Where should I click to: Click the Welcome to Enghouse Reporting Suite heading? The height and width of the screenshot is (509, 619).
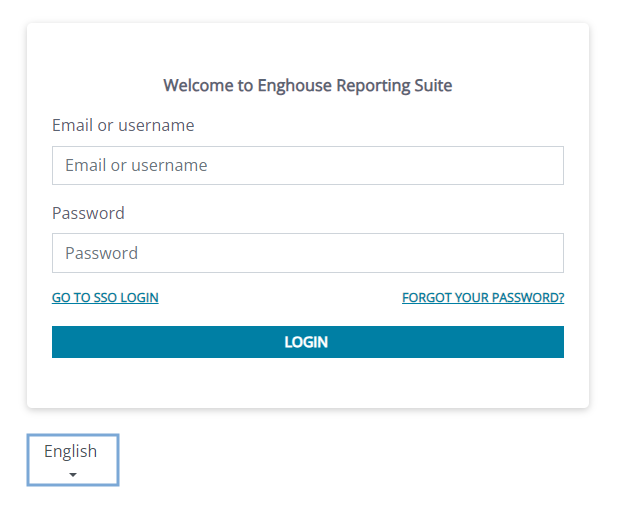(307, 86)
